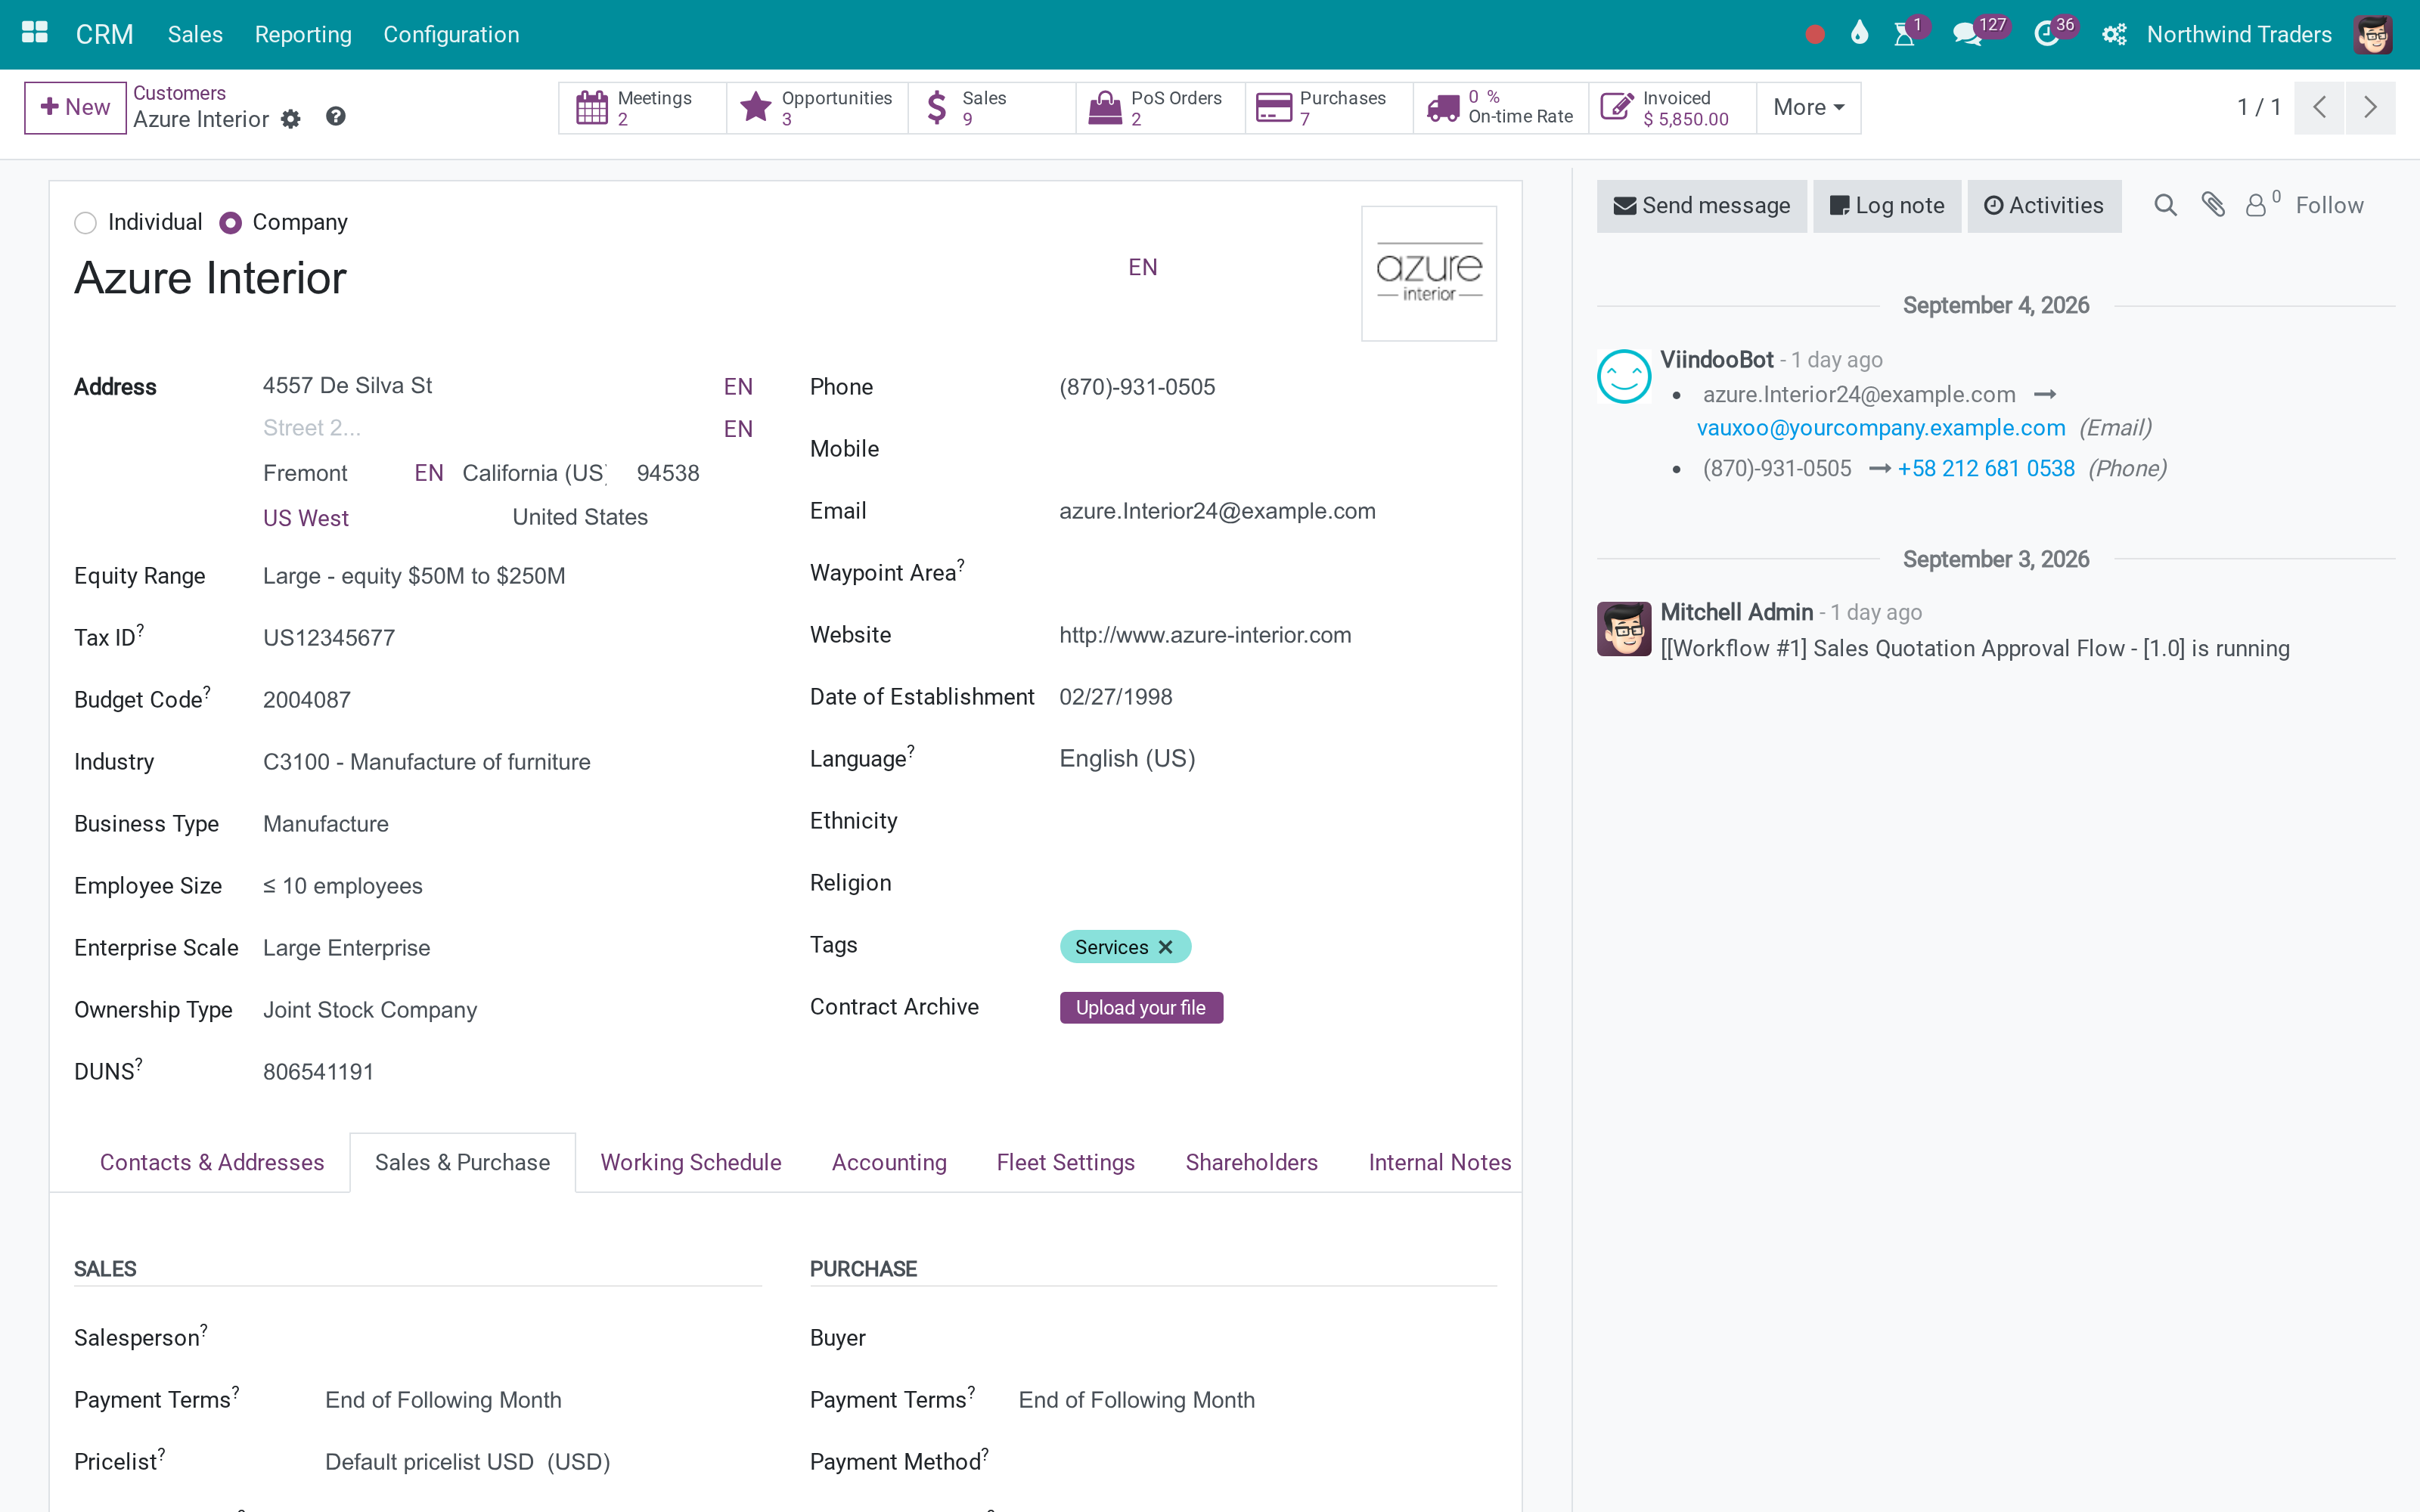The height and width of the screenshot is (1512, 2420).
Task: Open Meetings calendar smart button
Action: [x=642, y=108]
